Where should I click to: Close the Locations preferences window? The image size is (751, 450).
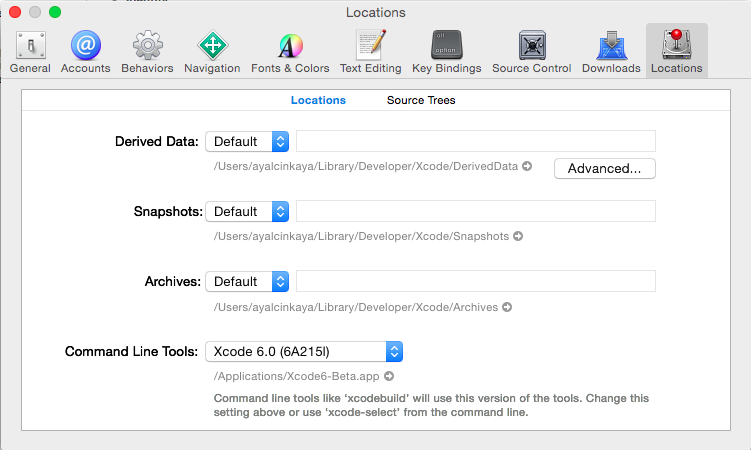coord(15,12)
